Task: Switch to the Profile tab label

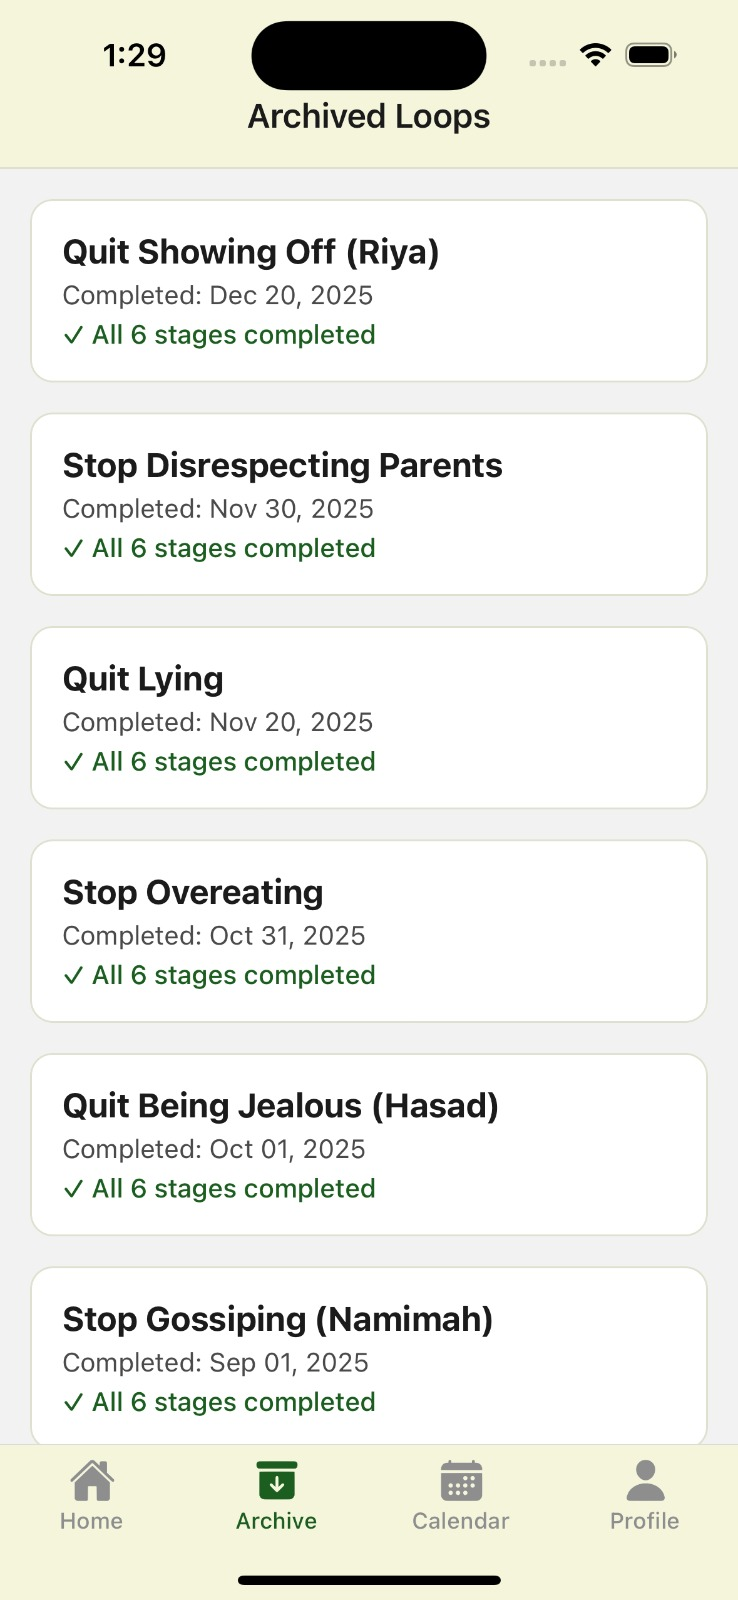Action: (645, 1521)
